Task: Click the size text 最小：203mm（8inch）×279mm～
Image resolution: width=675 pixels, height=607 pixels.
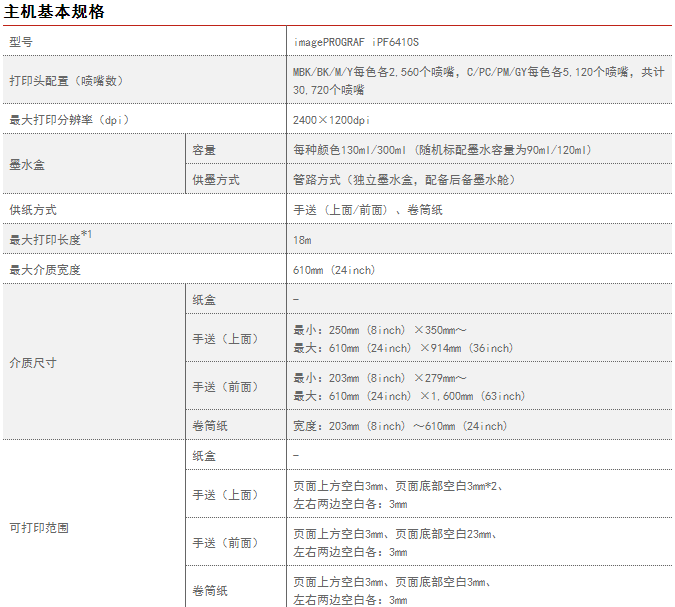Action: 380,378
